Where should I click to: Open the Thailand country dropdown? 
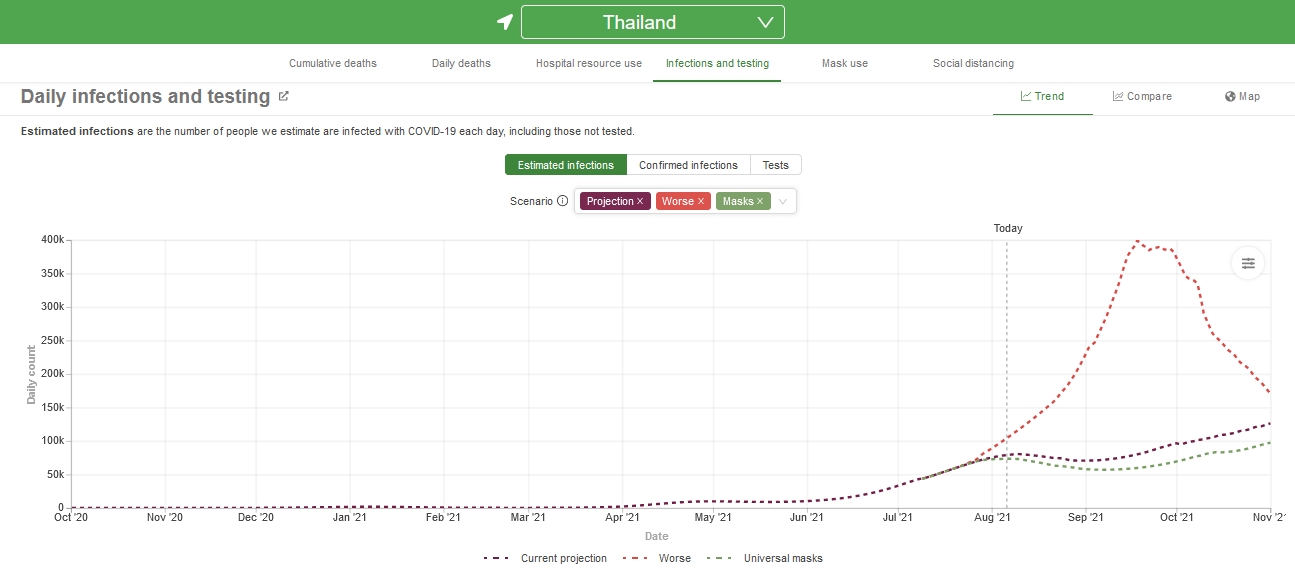653,22
